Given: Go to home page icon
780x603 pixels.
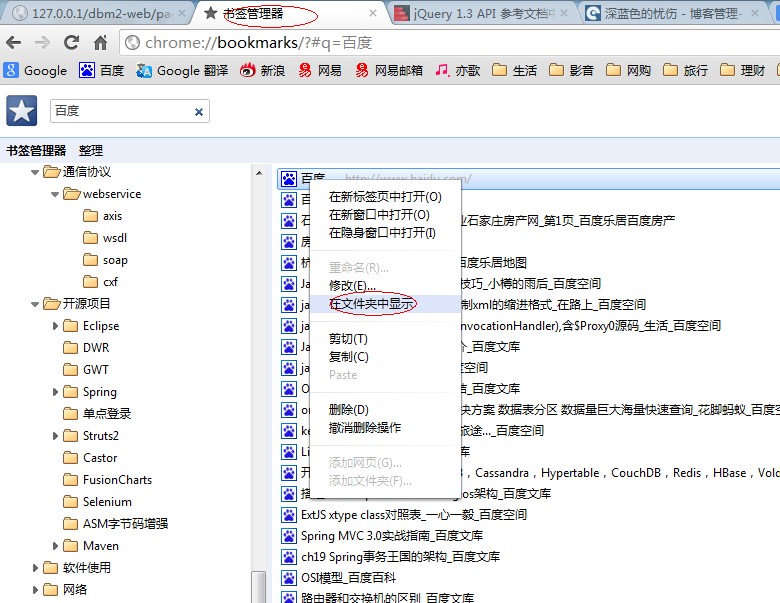Looking at the screenshot, I should (100, 43).
